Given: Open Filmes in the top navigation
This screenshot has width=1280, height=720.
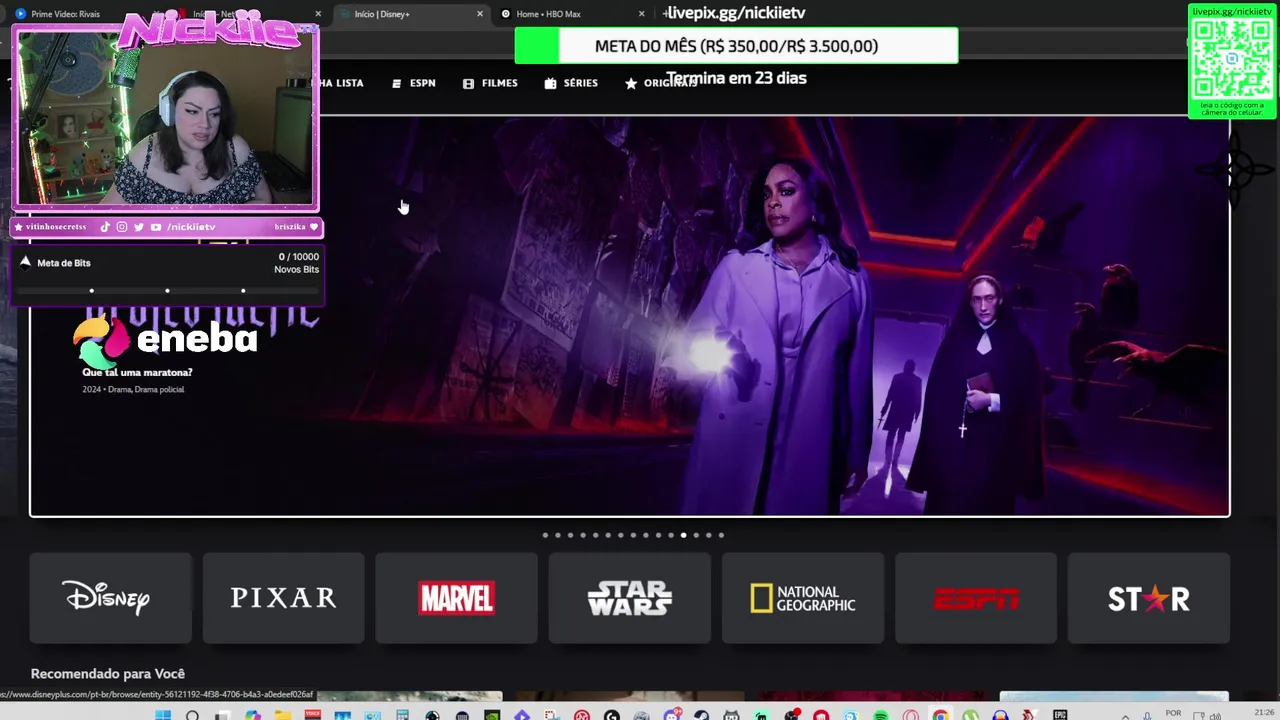Looking at the screenshot, I should [490, 83].
